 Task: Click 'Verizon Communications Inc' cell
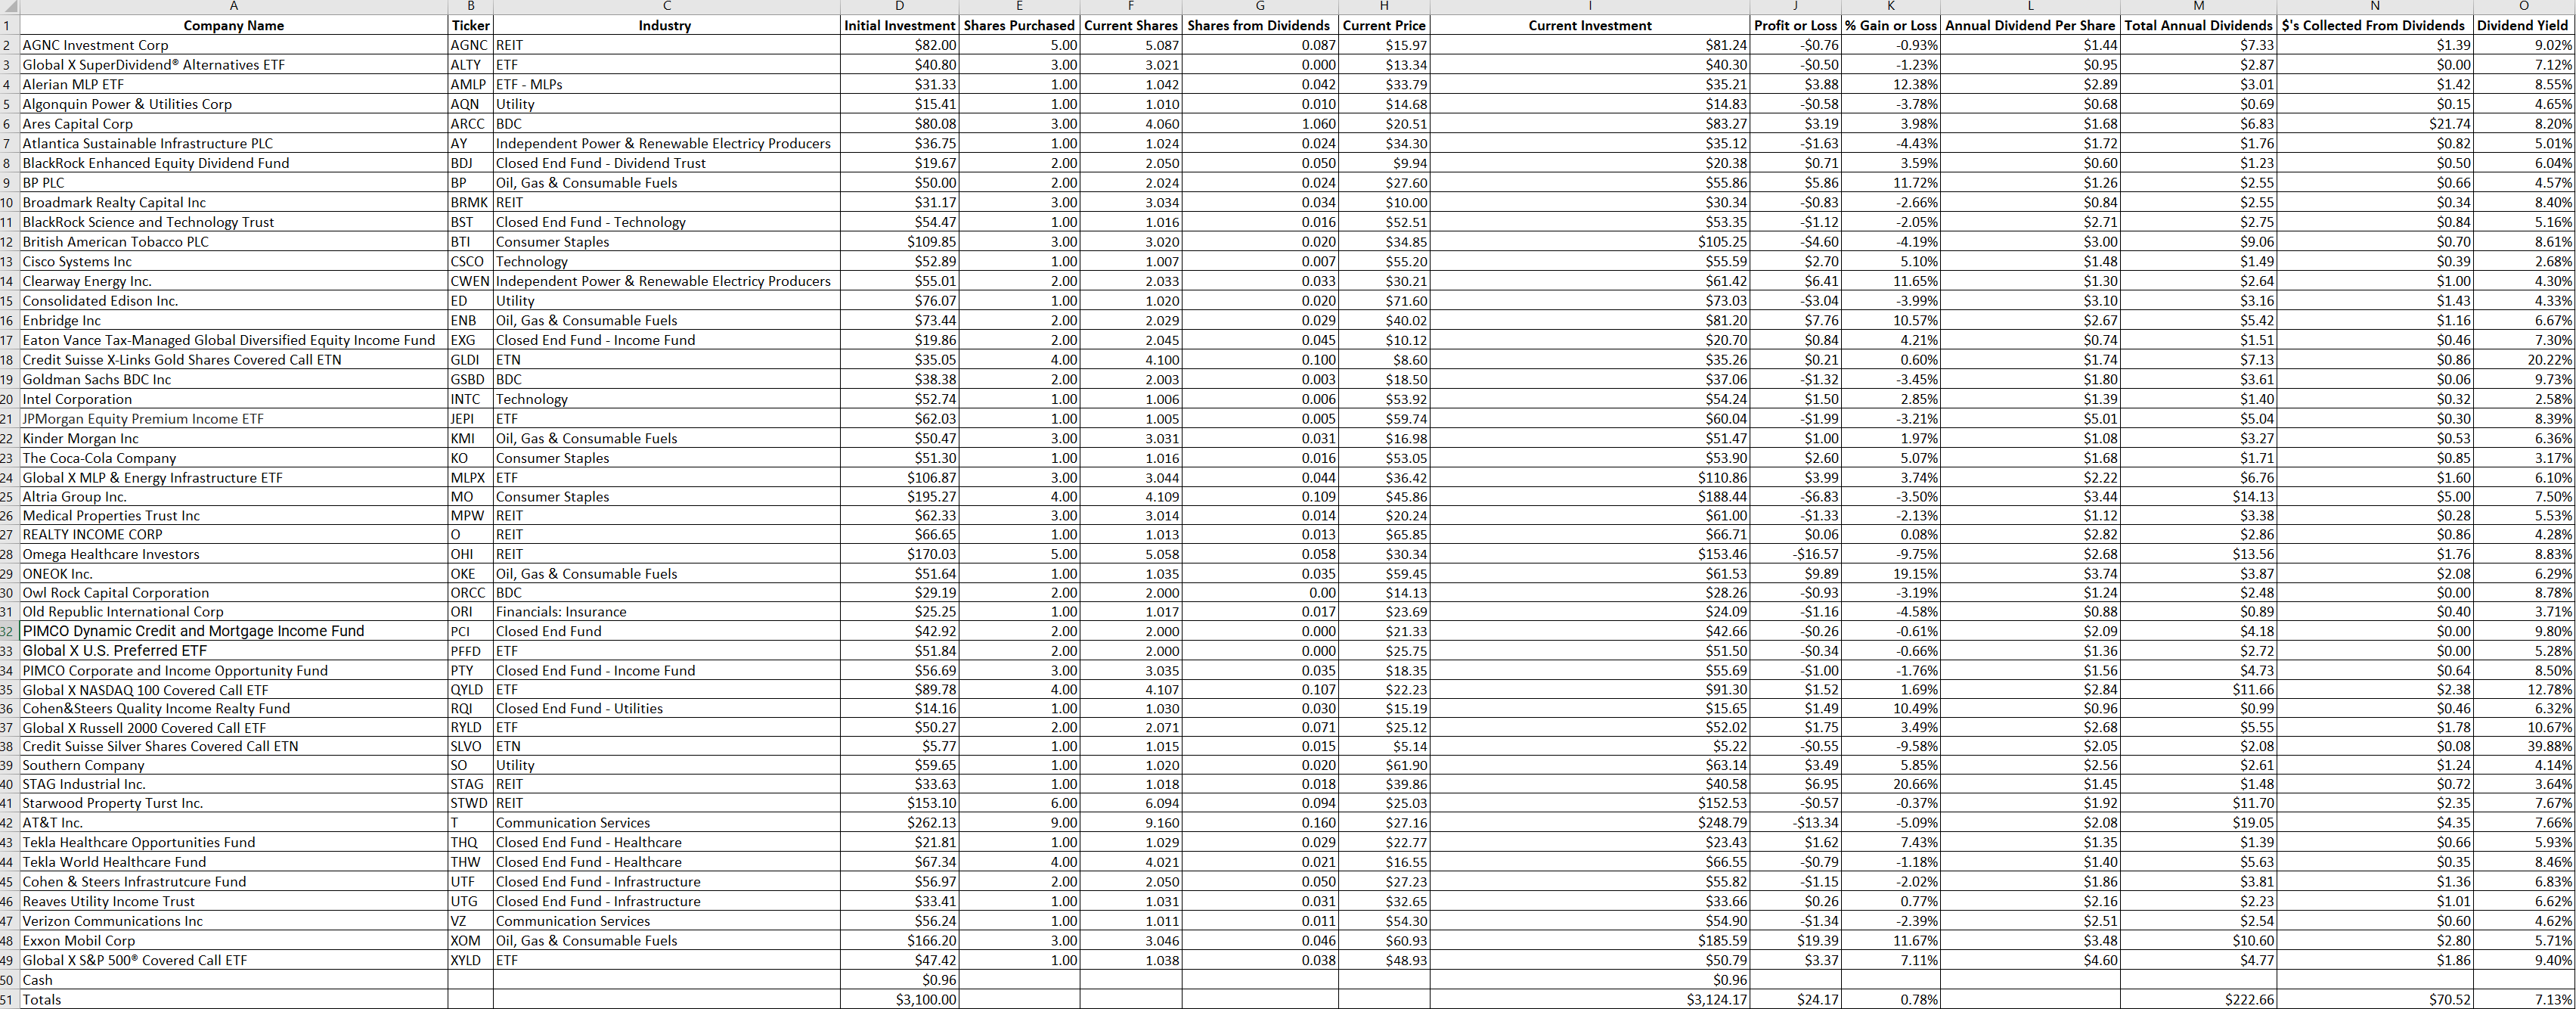click(x=233, y=921)
